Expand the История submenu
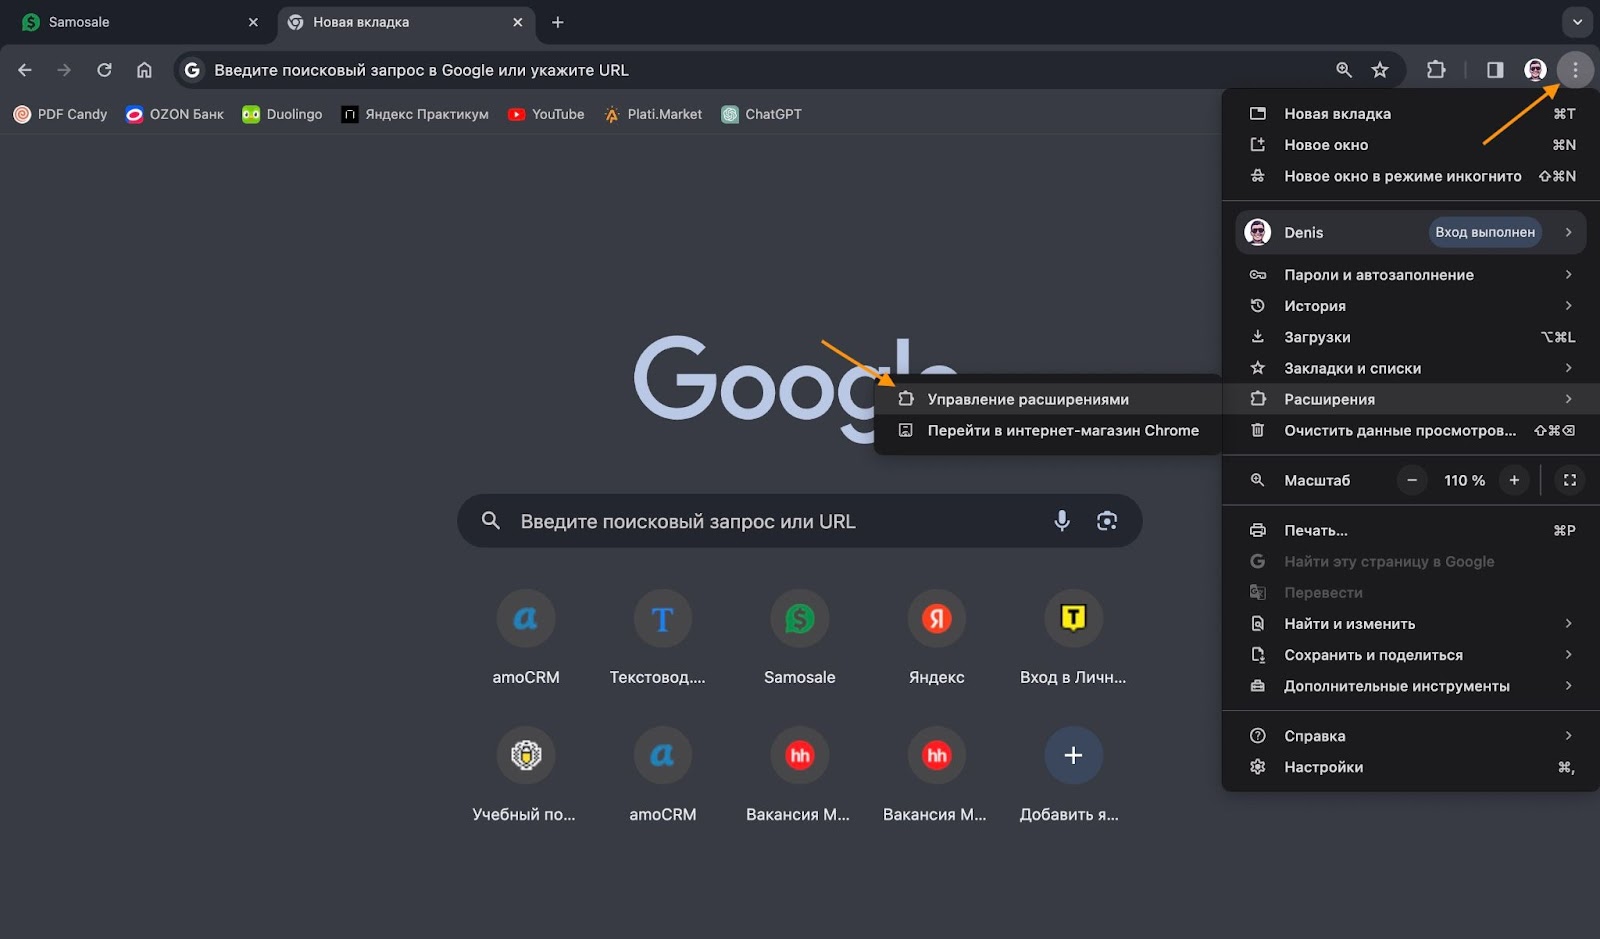The height and width of the screenshot is (939, 1600). 1411,306
